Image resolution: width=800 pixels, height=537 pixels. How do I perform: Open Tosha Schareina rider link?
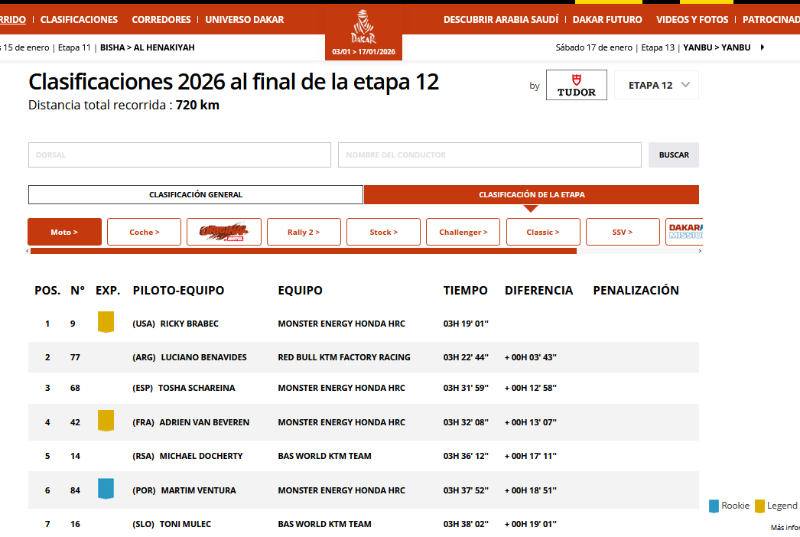196,388
